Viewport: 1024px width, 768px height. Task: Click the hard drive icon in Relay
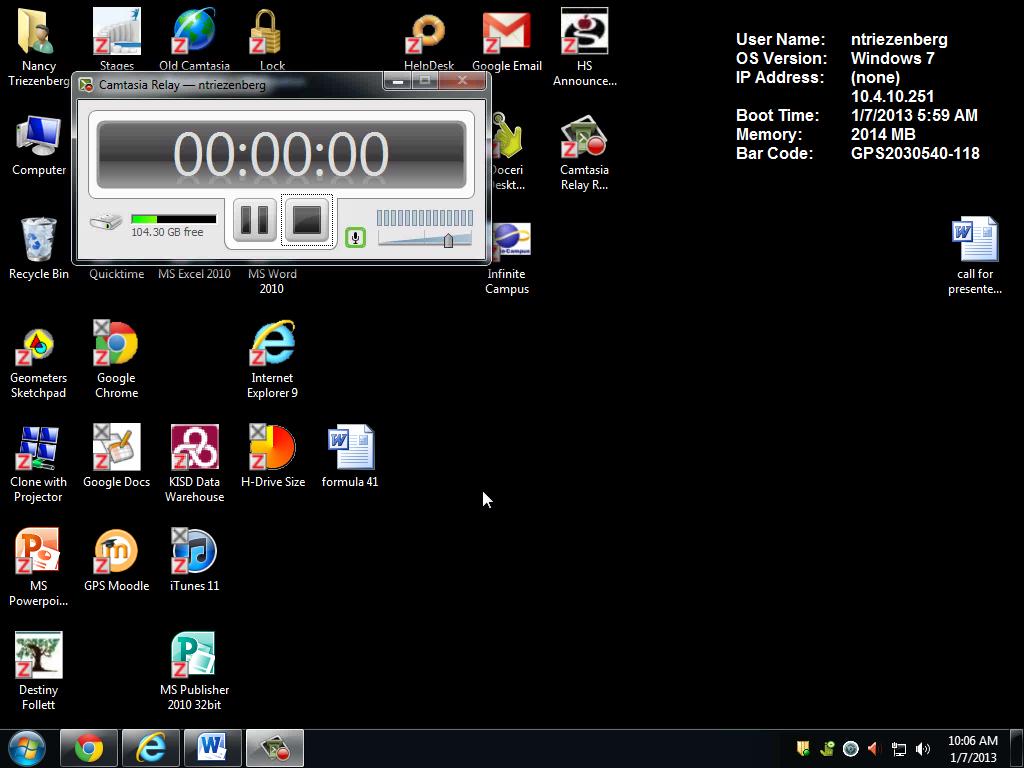(106, 221)
